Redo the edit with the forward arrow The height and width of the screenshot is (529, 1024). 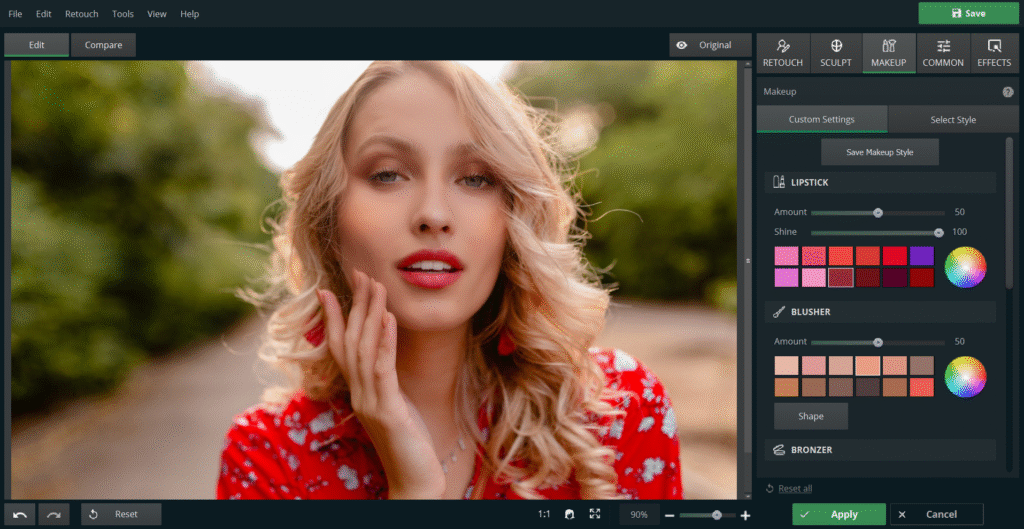pyautogui.click(x=54, y=515)
